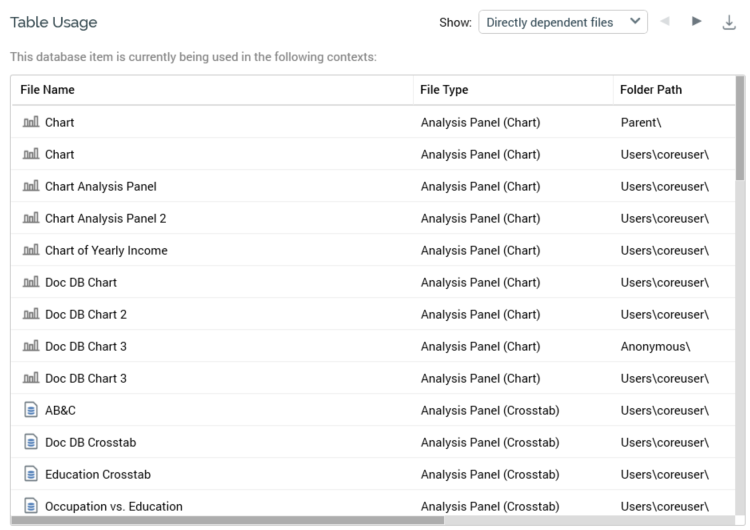The width and height of the screenshot is (750, 530).
Task: Click the next page arrow icon
Action: pyautogui.click(x=697, y=22)
